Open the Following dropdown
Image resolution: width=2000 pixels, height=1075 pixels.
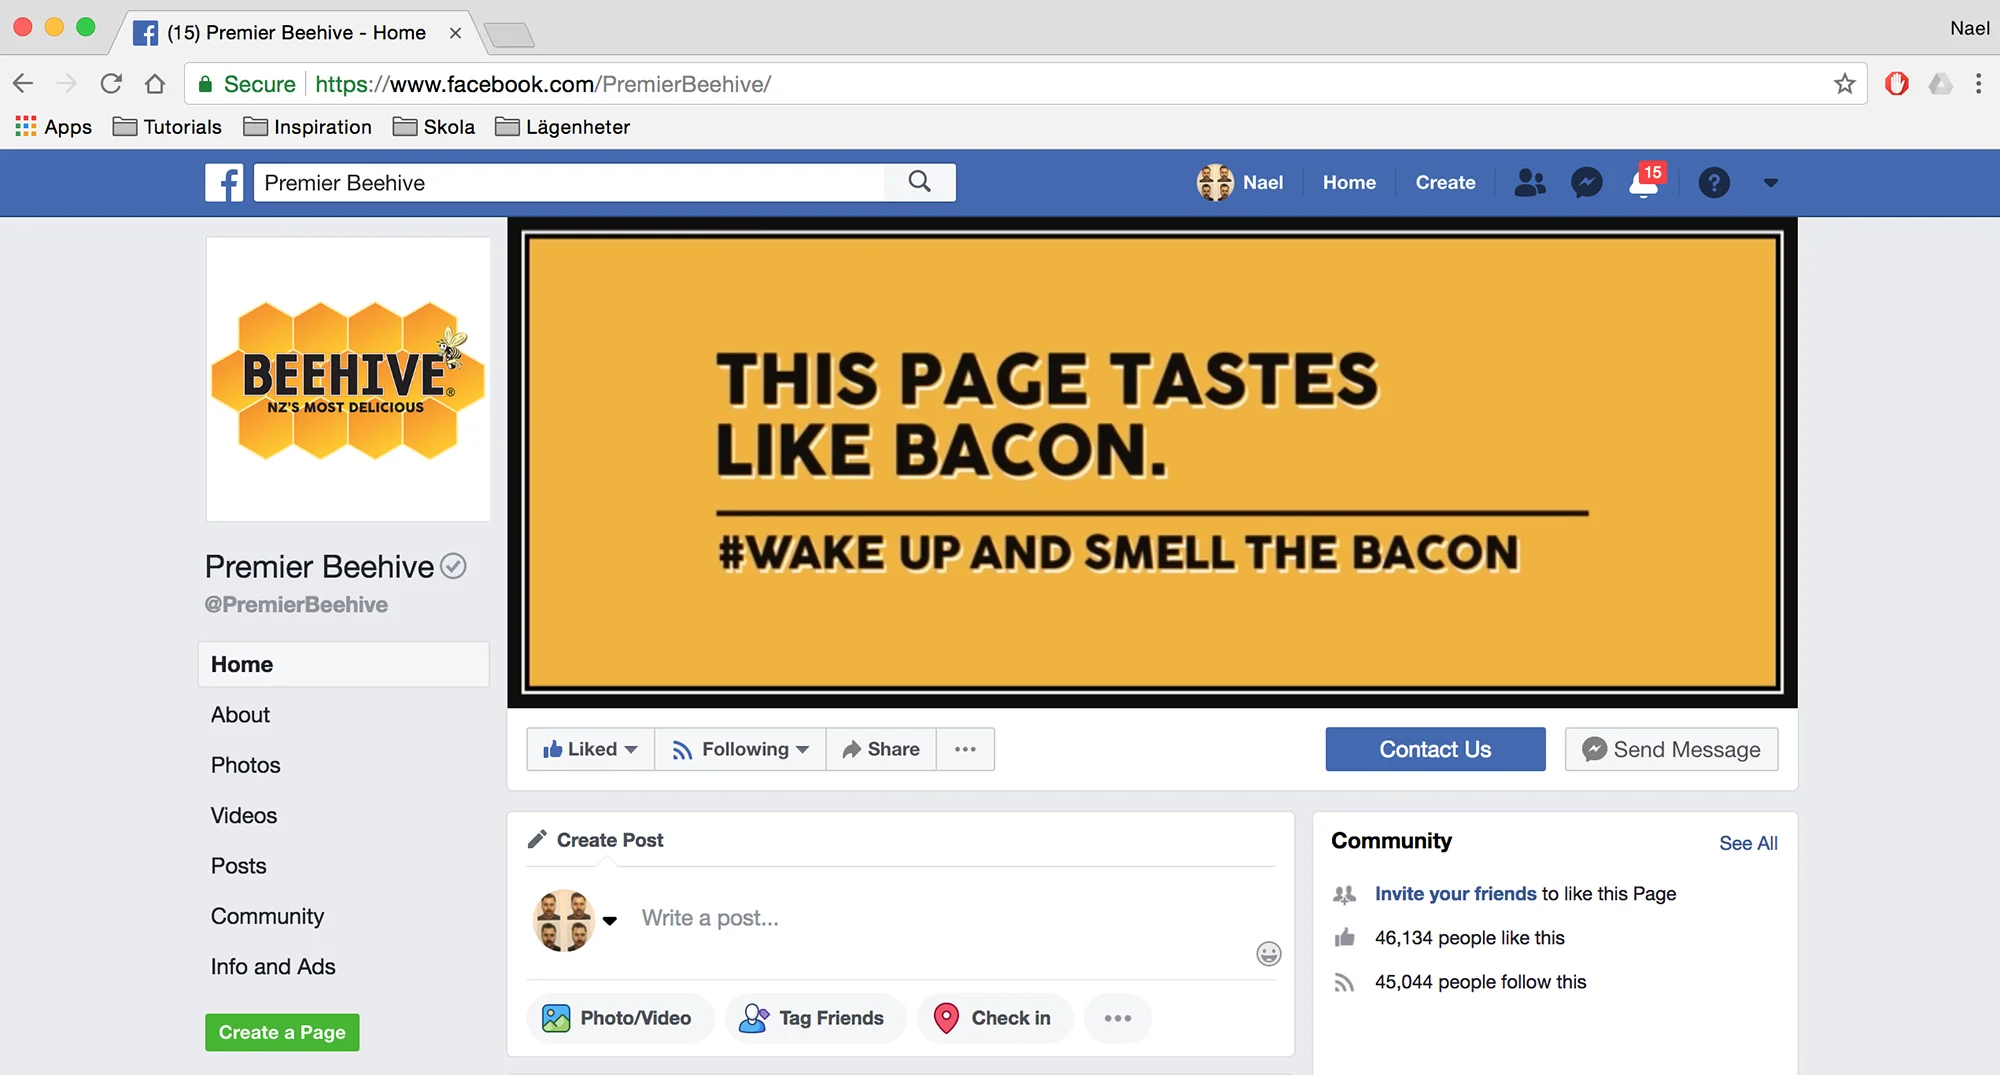[740, 749]
